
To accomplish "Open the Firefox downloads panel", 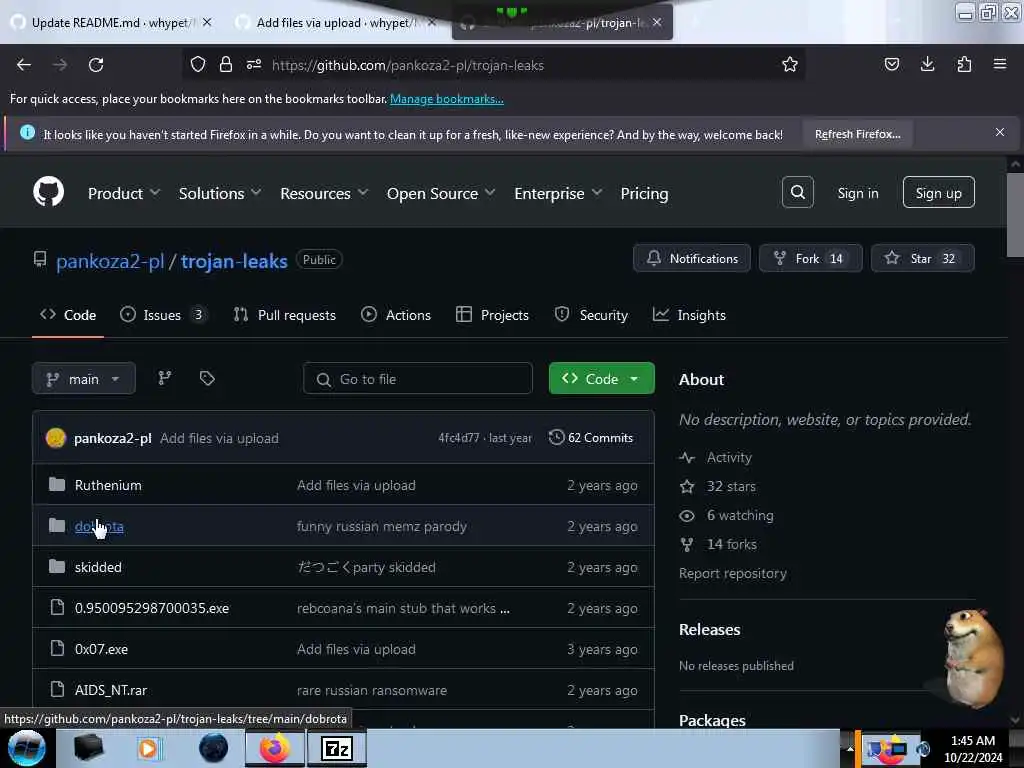I will click(927, 64).
